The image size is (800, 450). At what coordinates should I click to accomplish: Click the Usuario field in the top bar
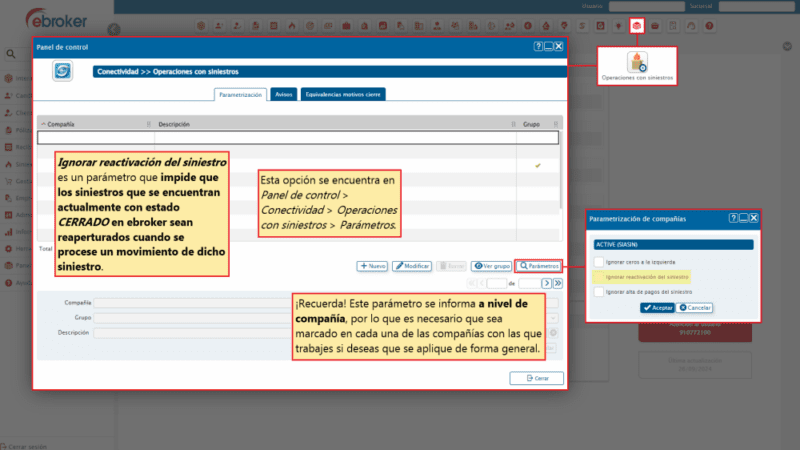646,6
